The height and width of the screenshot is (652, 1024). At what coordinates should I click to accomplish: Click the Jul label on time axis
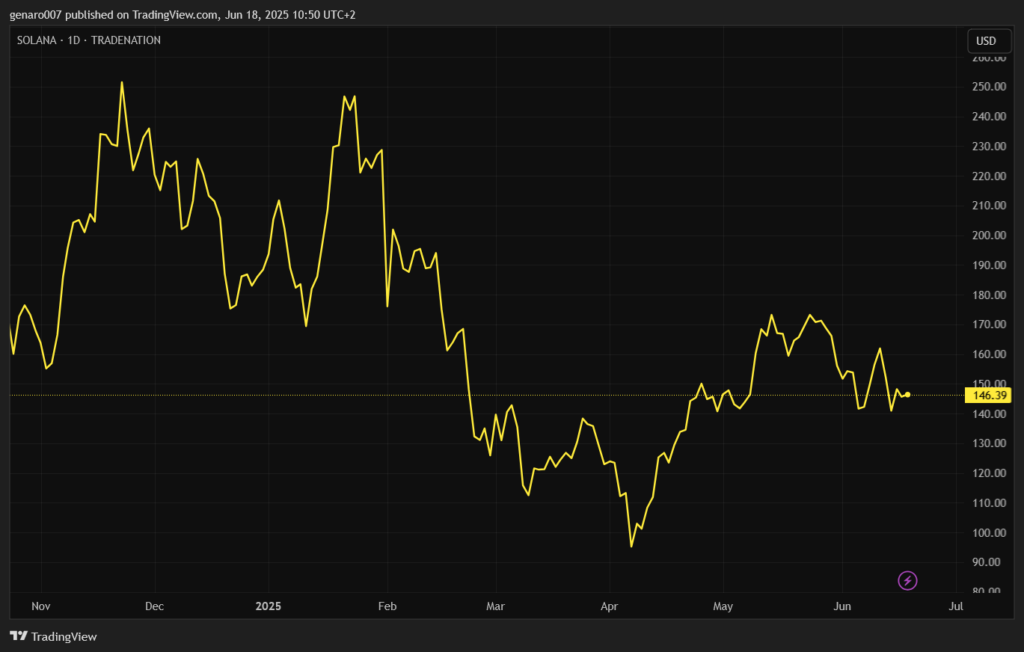pos(956,606)
